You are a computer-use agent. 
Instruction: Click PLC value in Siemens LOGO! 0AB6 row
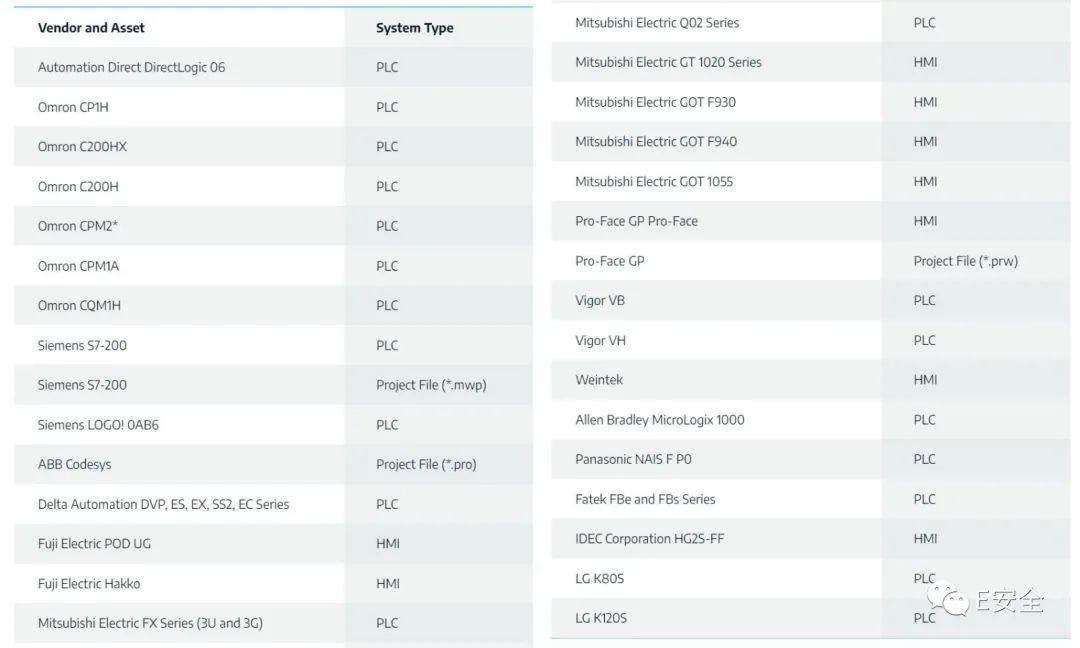pyautogui.click(x=387, y=425)
